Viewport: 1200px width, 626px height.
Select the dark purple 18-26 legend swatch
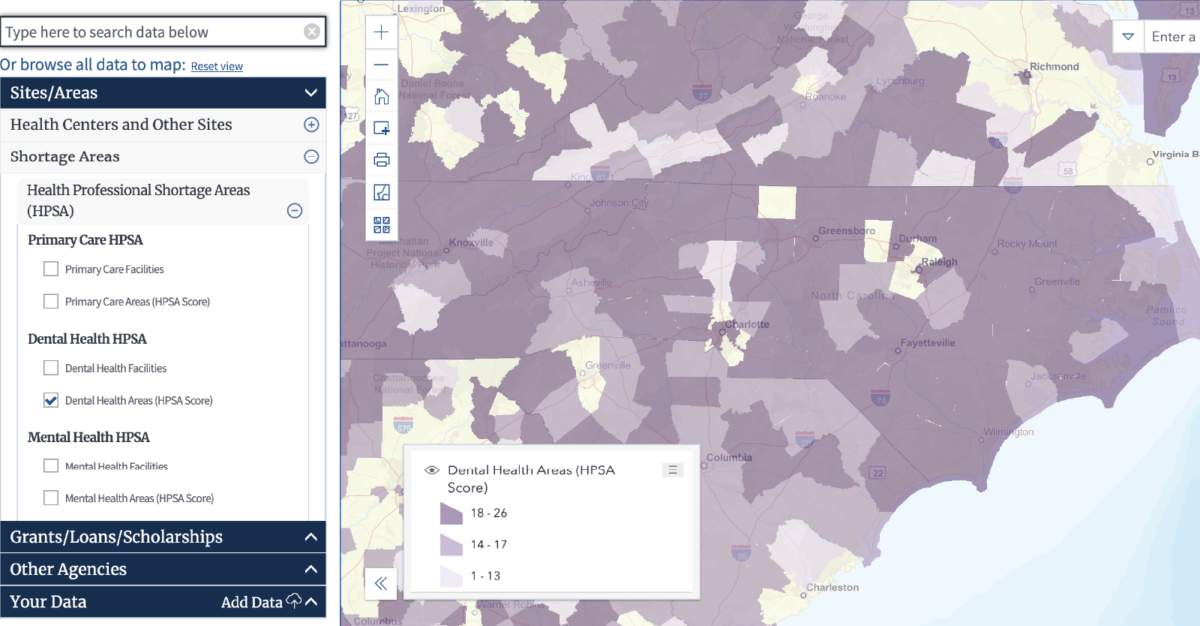pyautogui.click(x=452, y=512)
